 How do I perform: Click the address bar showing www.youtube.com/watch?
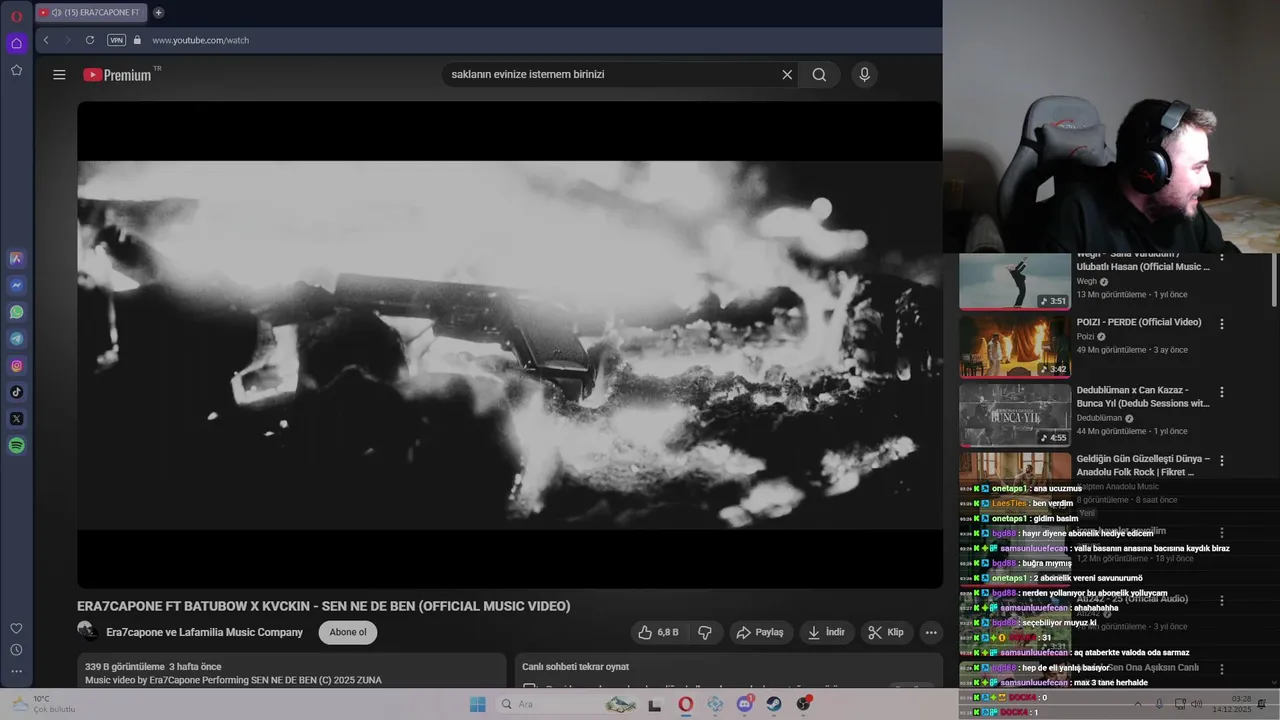coord(200,40)
